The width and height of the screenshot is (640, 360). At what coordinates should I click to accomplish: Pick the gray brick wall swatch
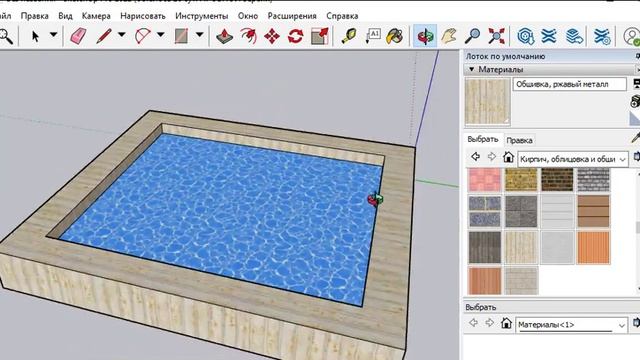(x=593, y=180)
